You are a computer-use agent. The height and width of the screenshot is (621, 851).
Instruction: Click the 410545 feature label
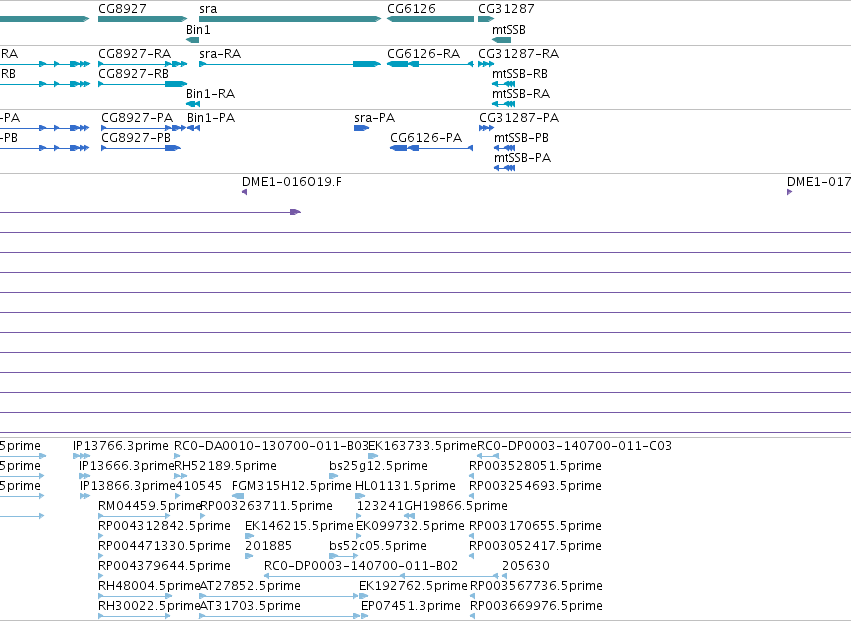point(199,485)
